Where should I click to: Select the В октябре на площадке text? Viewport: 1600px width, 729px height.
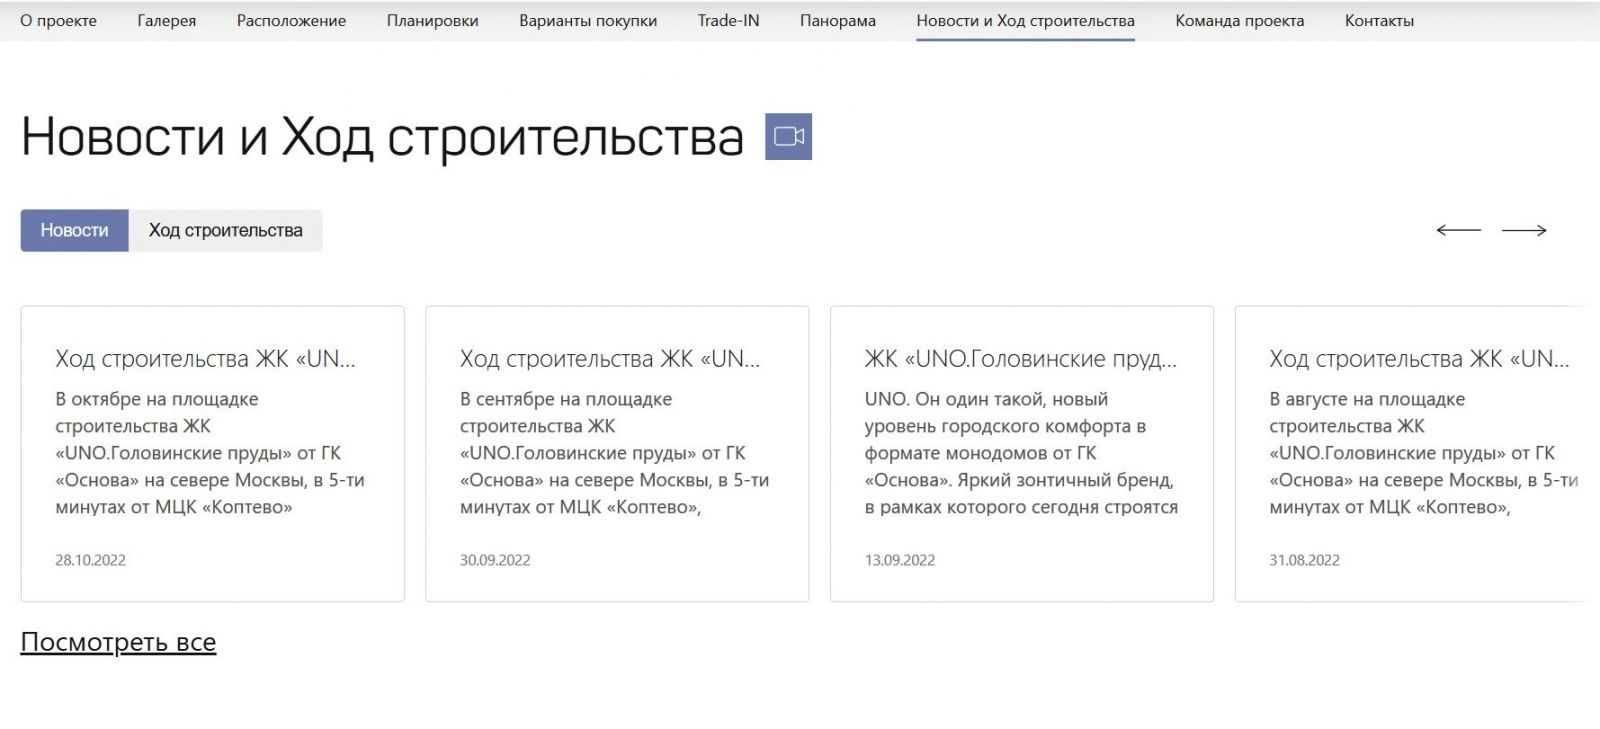click(x=157, y=399)
